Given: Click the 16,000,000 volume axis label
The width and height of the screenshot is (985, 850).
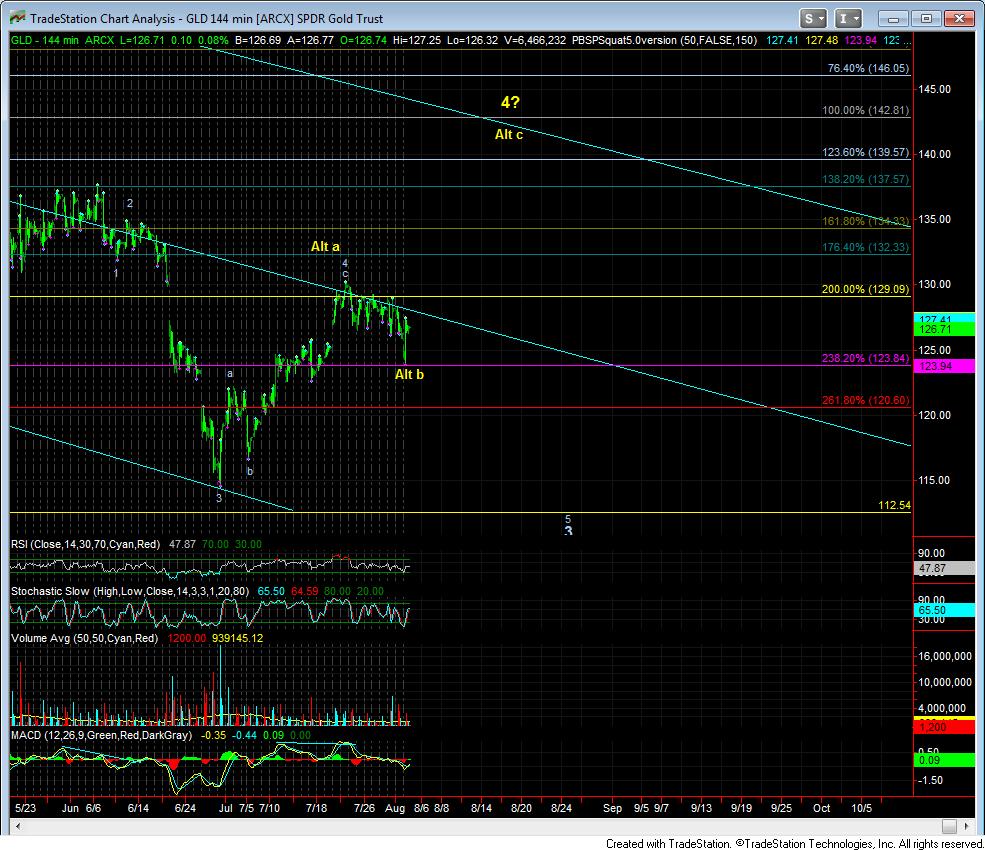Looking at the screenshot, I should coord(945,657).
